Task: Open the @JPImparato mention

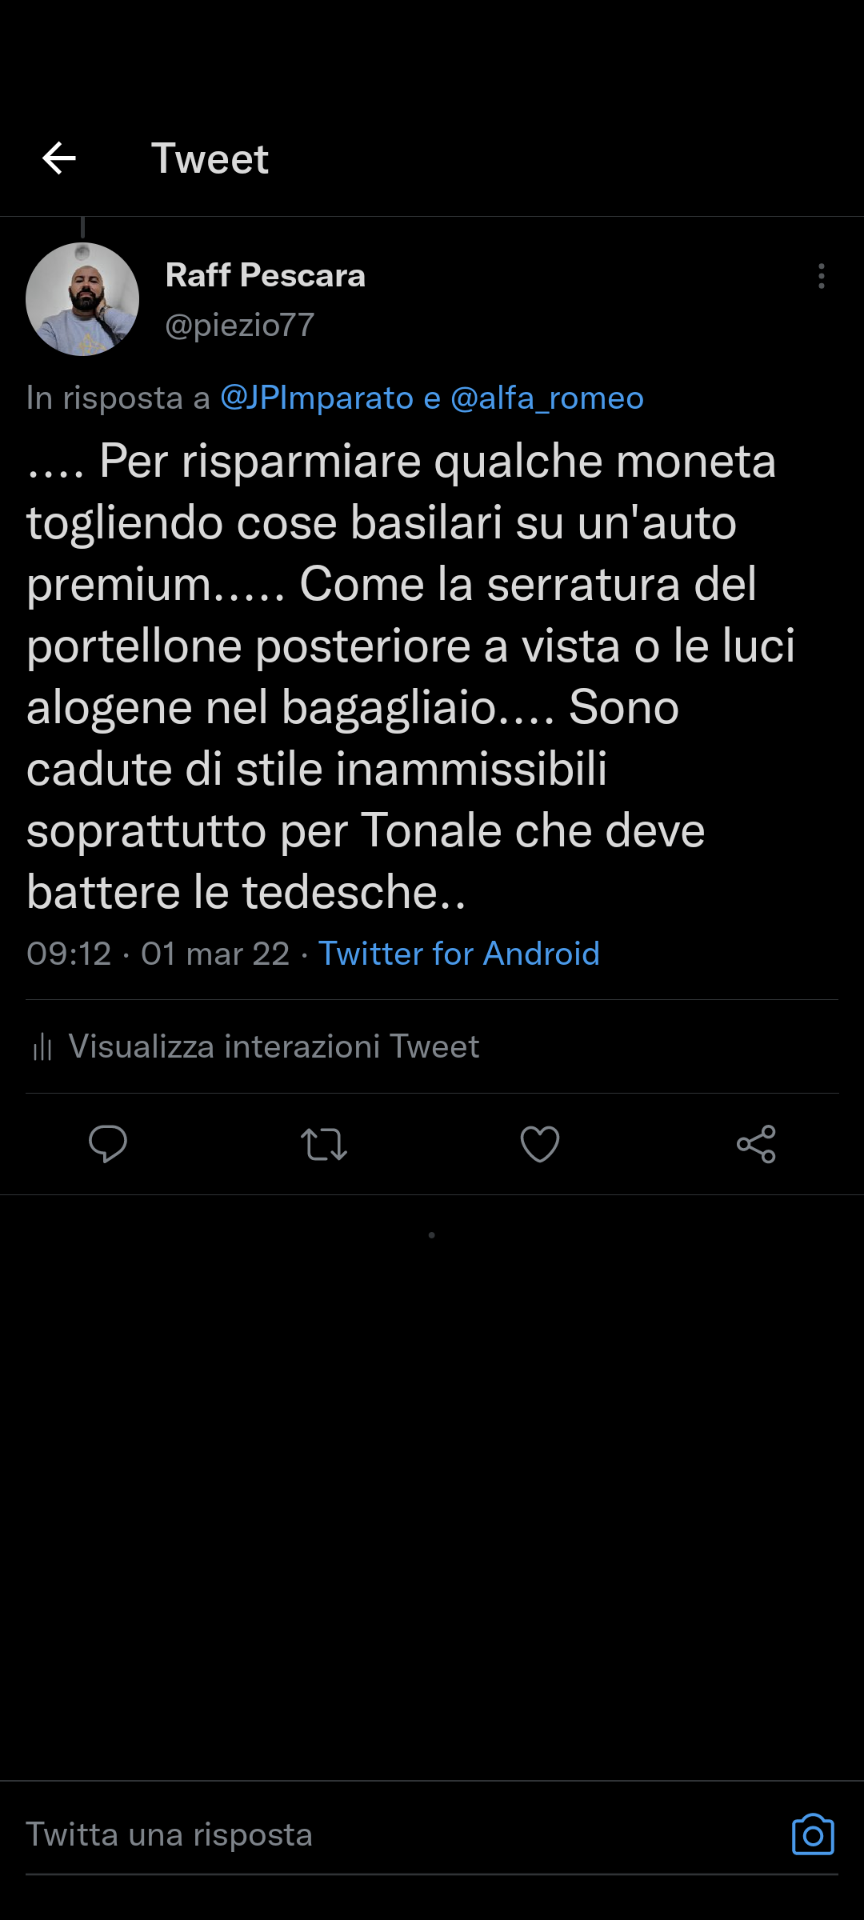Action: (317, 398)
